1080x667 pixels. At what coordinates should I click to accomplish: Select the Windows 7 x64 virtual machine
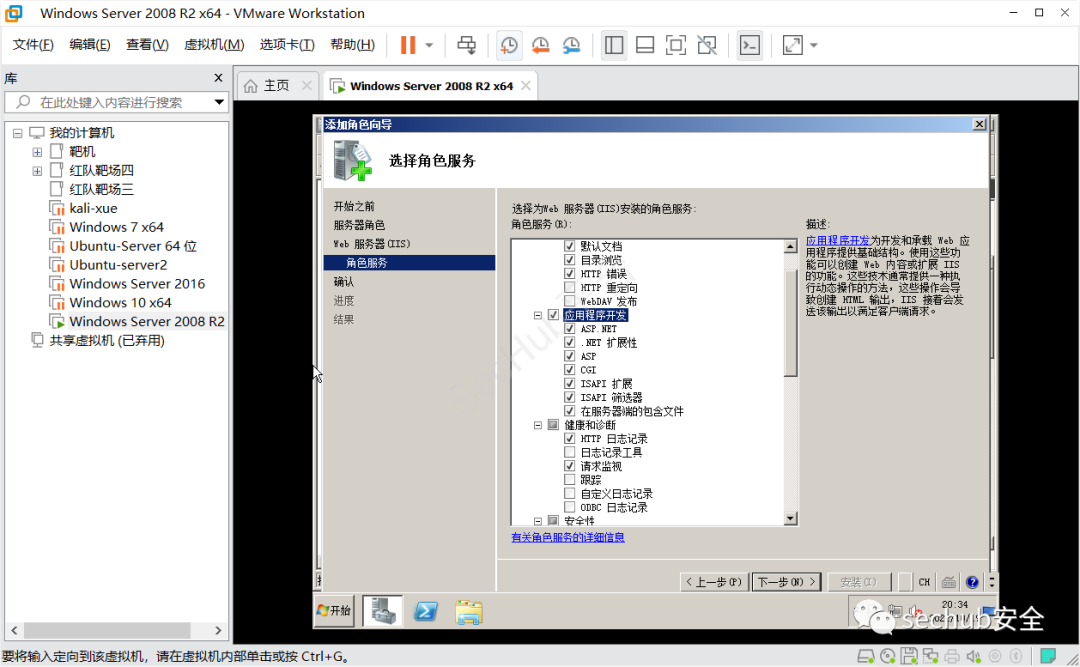[116, 227]
